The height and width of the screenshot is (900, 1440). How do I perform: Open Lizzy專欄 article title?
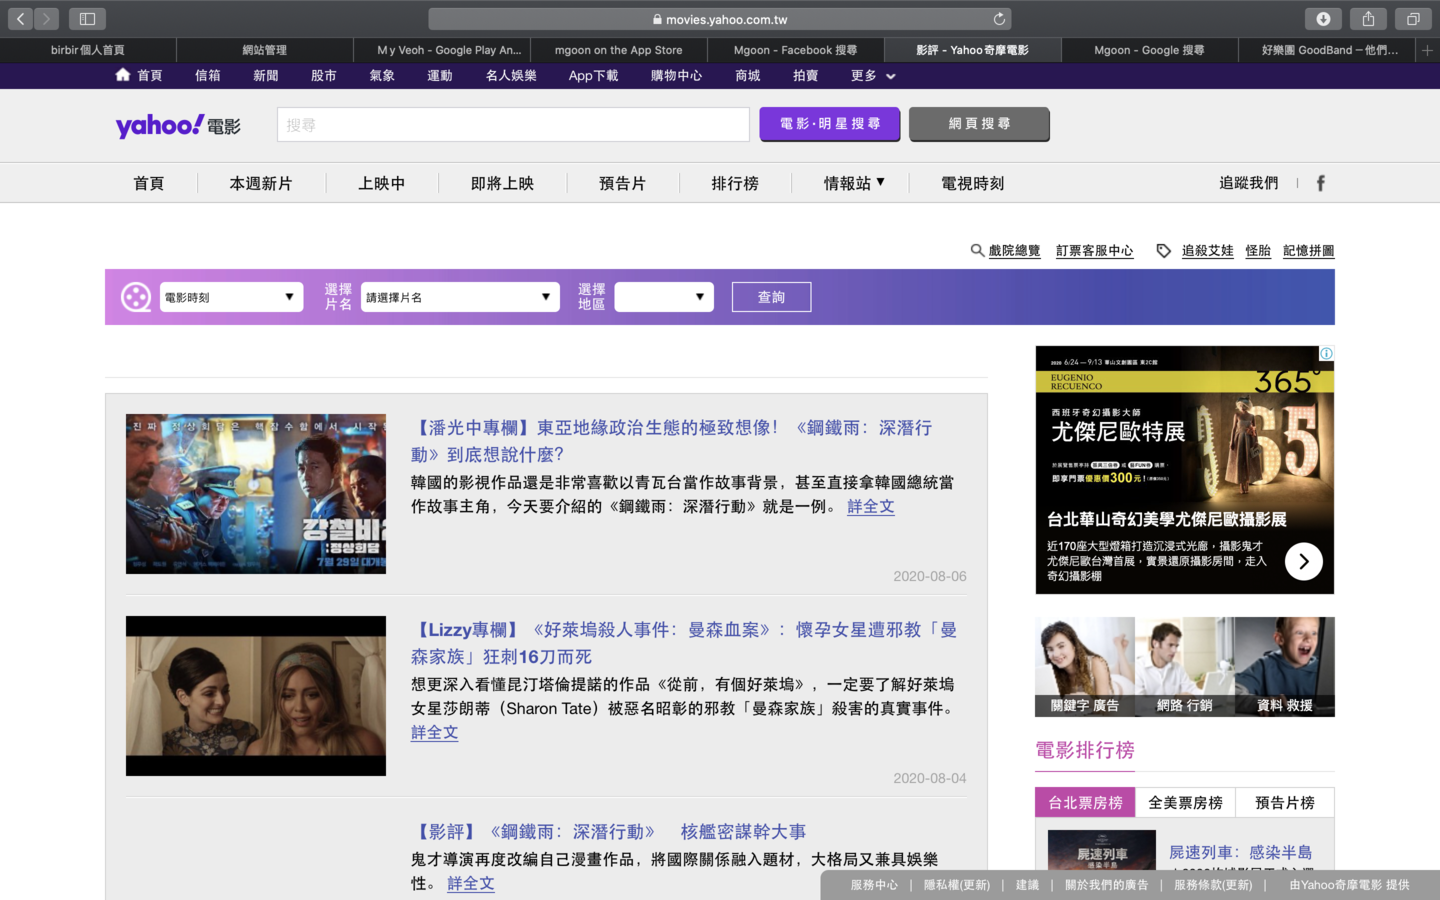(x=684, y=643)
